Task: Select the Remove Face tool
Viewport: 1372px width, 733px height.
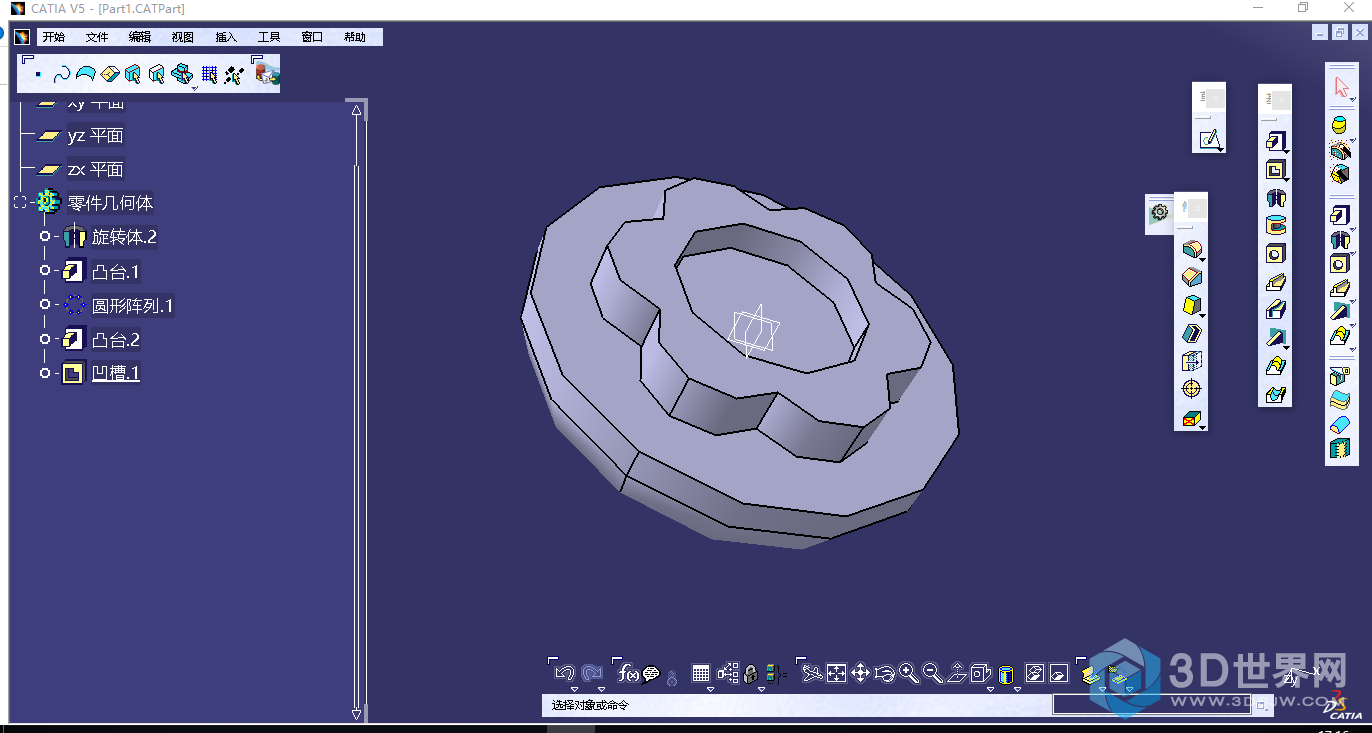Action: 1191,417
